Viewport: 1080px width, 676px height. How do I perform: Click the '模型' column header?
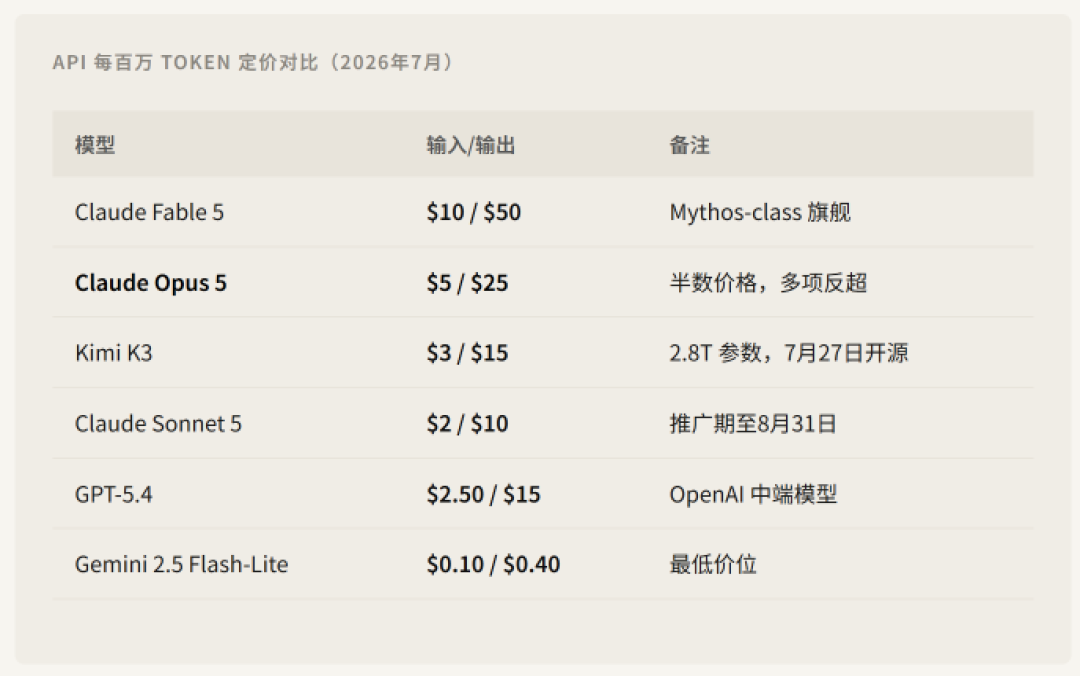coord(95,145)
